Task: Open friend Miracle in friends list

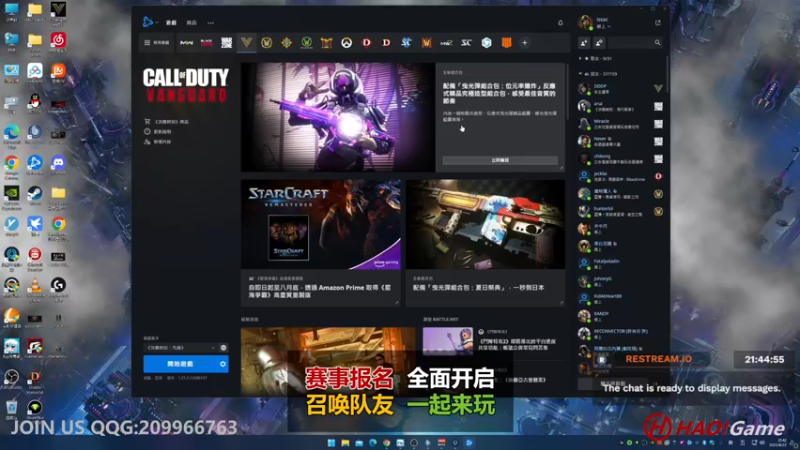Action: tap(620, 124)
